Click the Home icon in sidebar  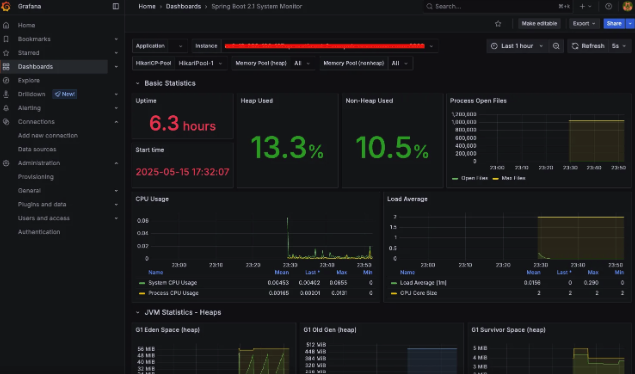6,25
